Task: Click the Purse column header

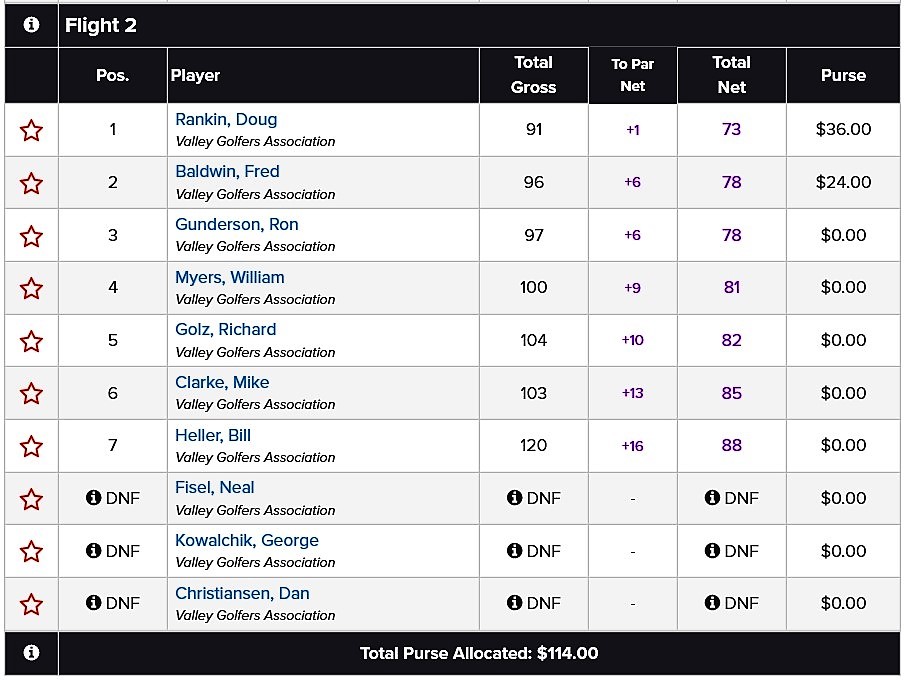Action: point(843,75)
